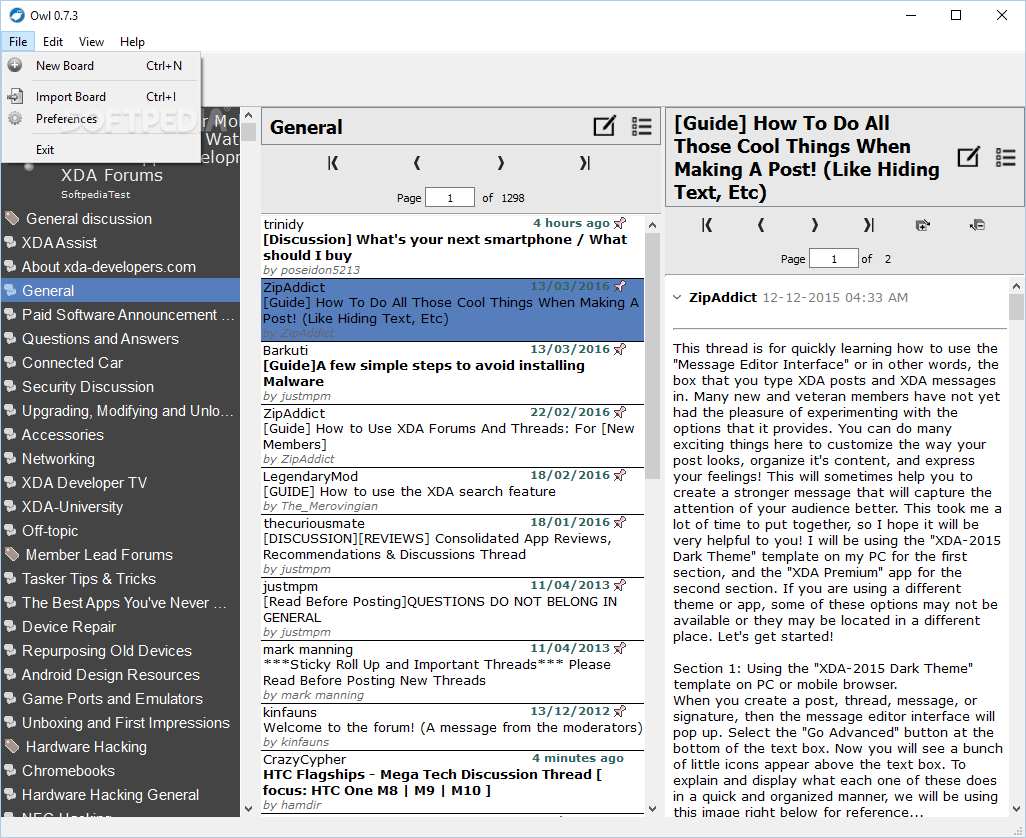Open CrazyCypher's HTC Flagships discussion thread

point(453,782)
